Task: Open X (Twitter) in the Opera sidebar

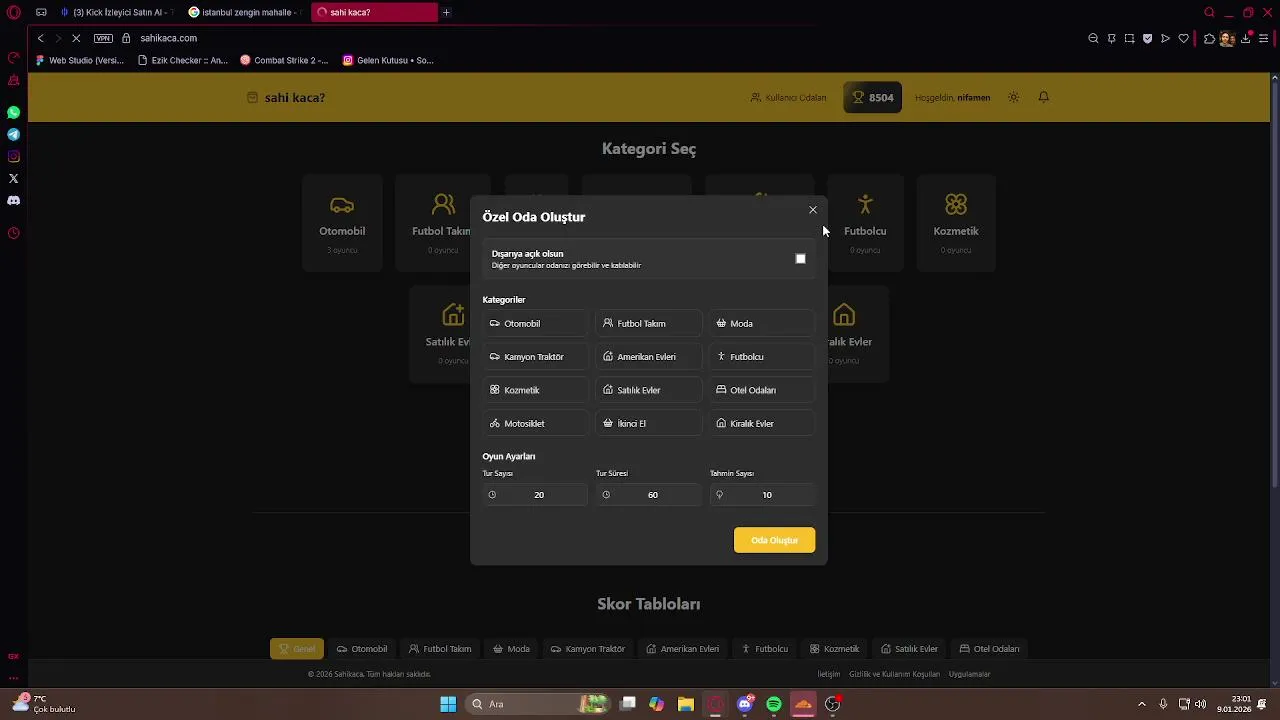Action: pyautogui.click(x=13, y=178)
